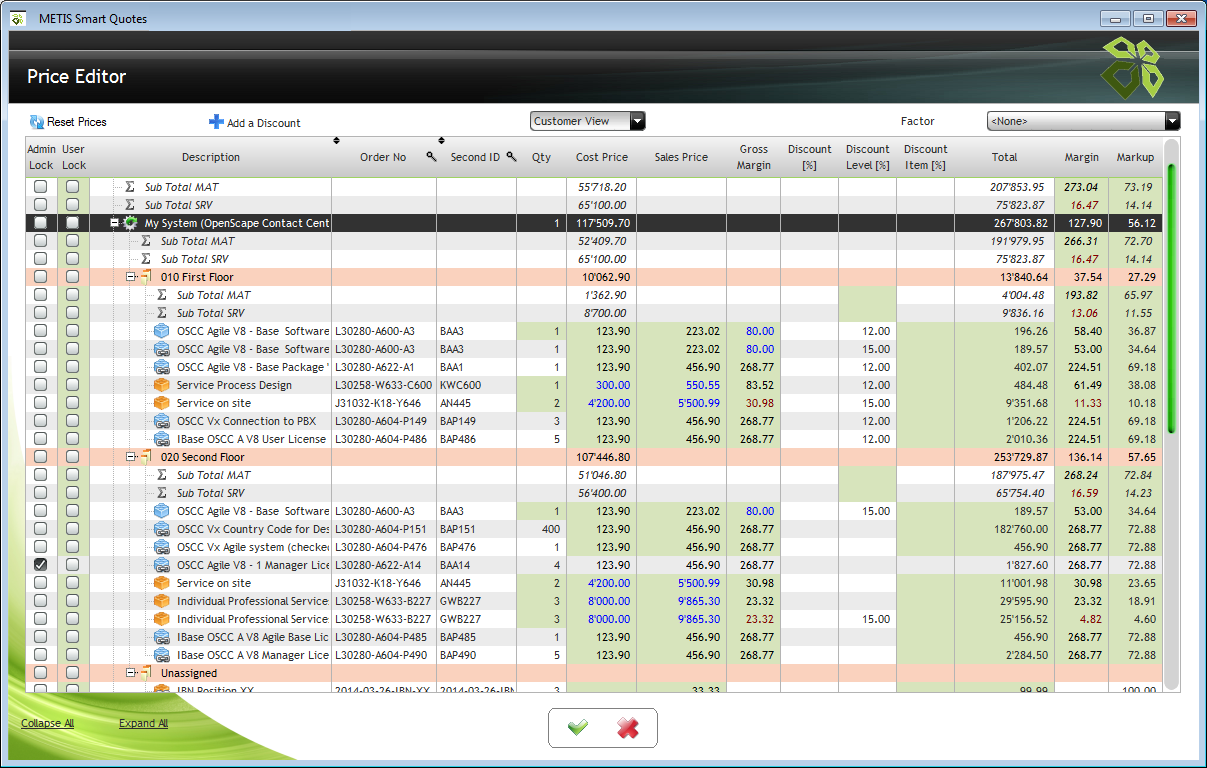Click the icon of IBase OSCC A V8 Manager row
Screen dimensions: 1207x768
pos(161,655)
